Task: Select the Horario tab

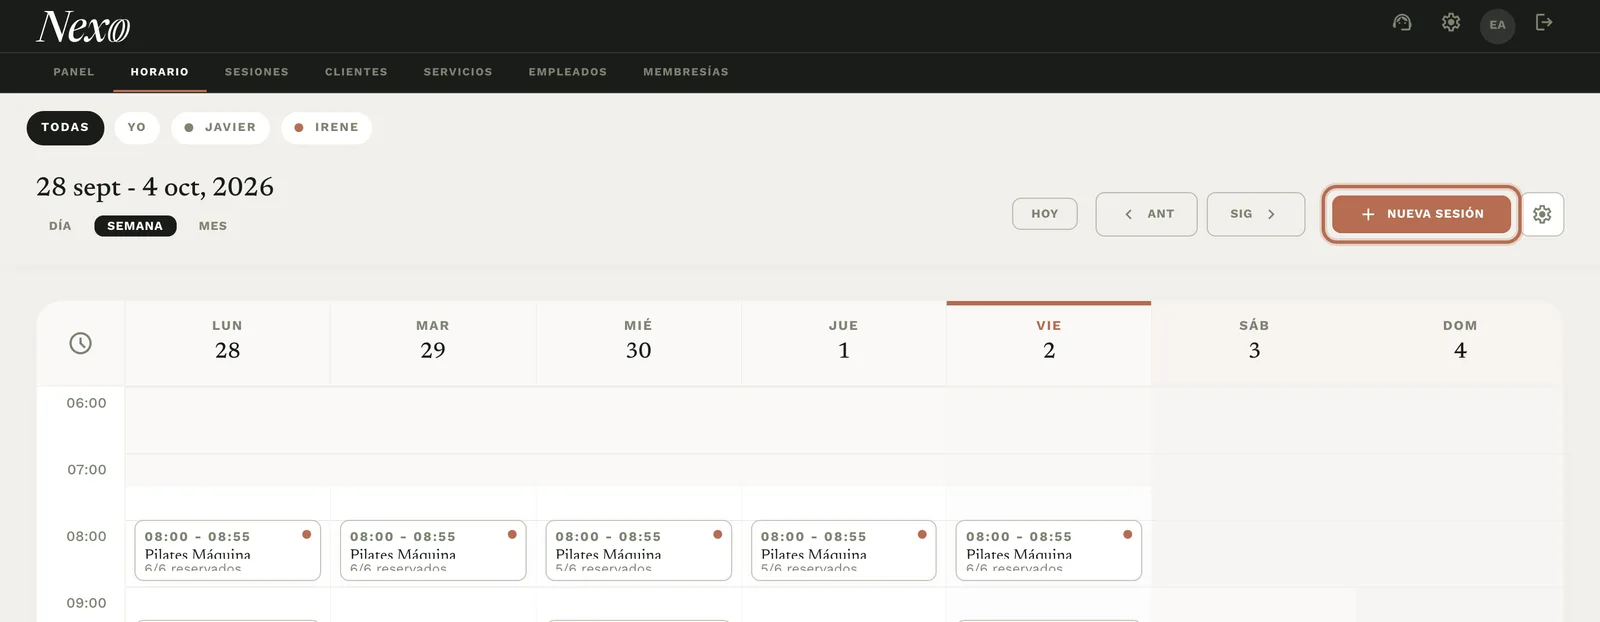Action: (x=160, y=72)
